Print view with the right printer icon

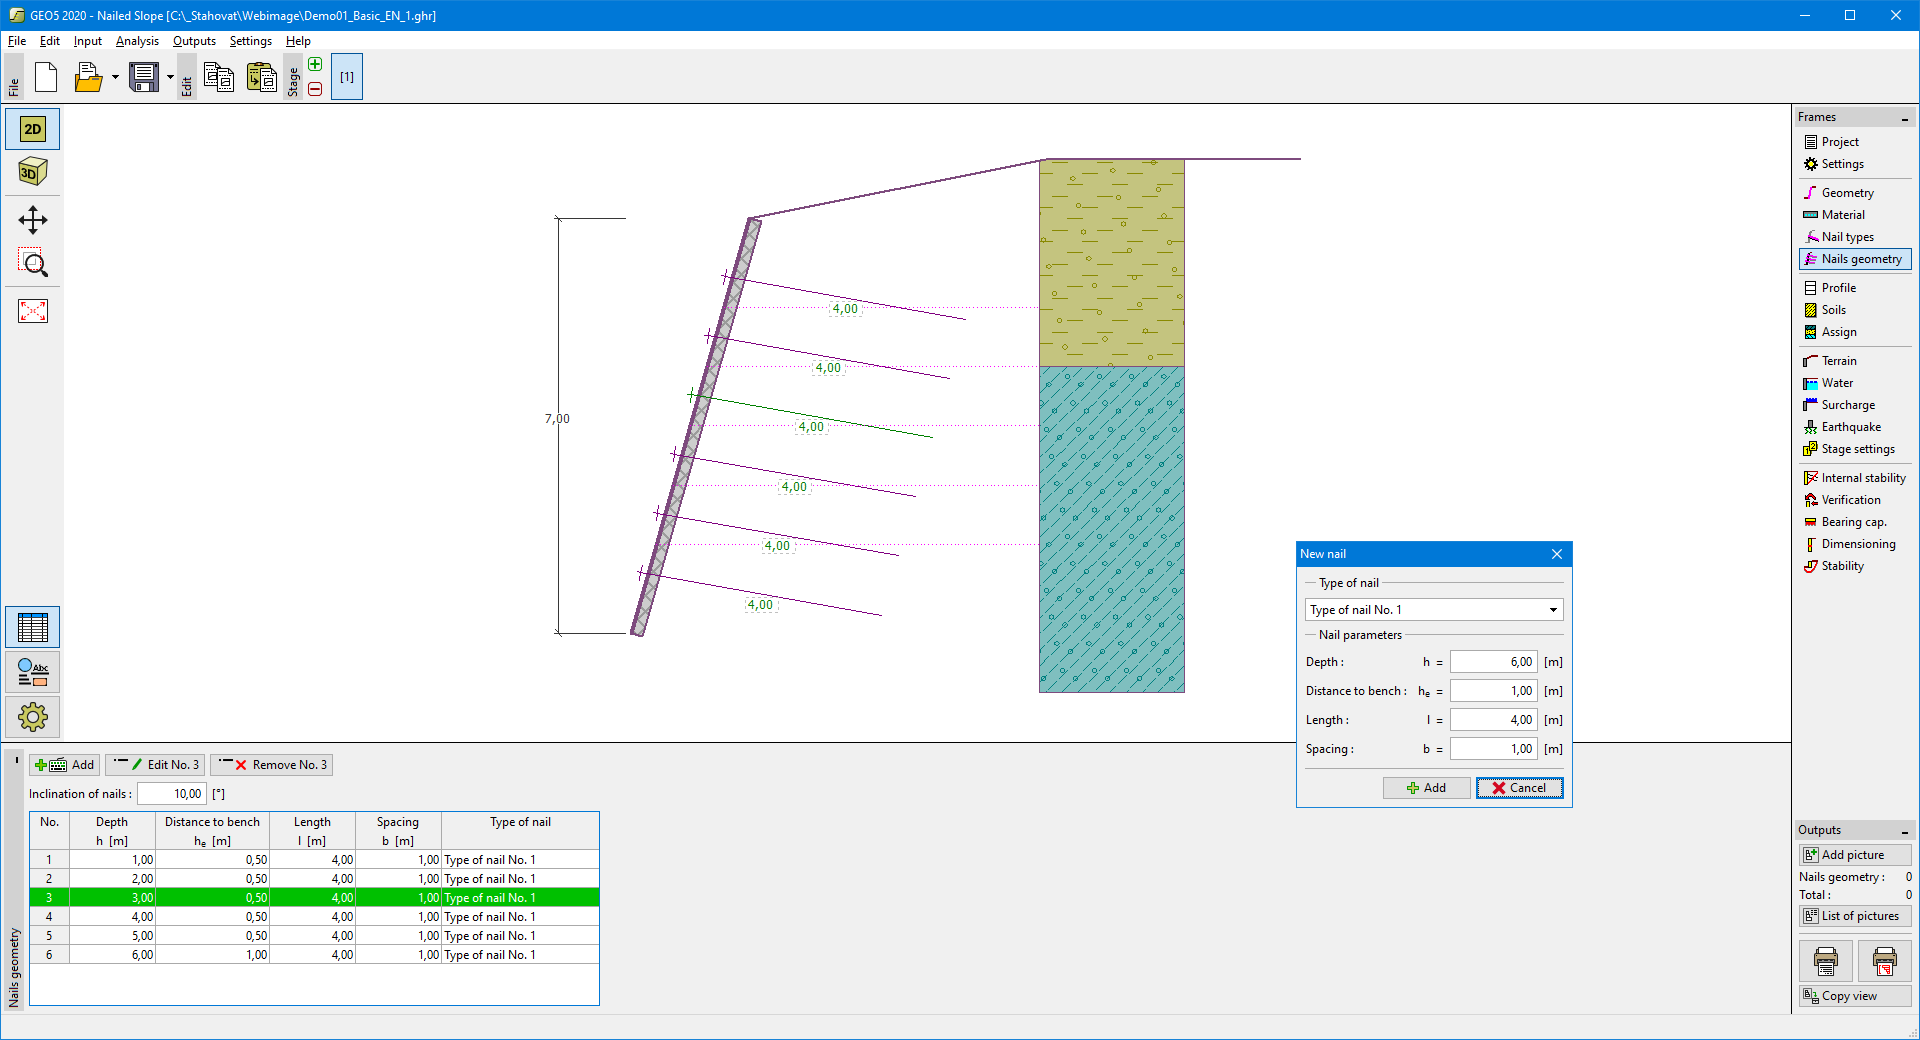pyautogui.click(x=1885, y=961)
